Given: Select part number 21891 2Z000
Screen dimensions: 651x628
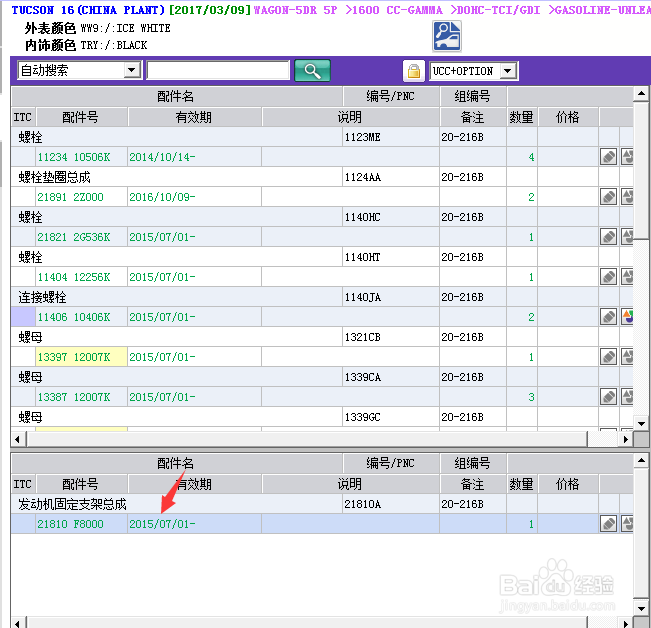Looking at the screenshot, I should click(x=71, y=197).
